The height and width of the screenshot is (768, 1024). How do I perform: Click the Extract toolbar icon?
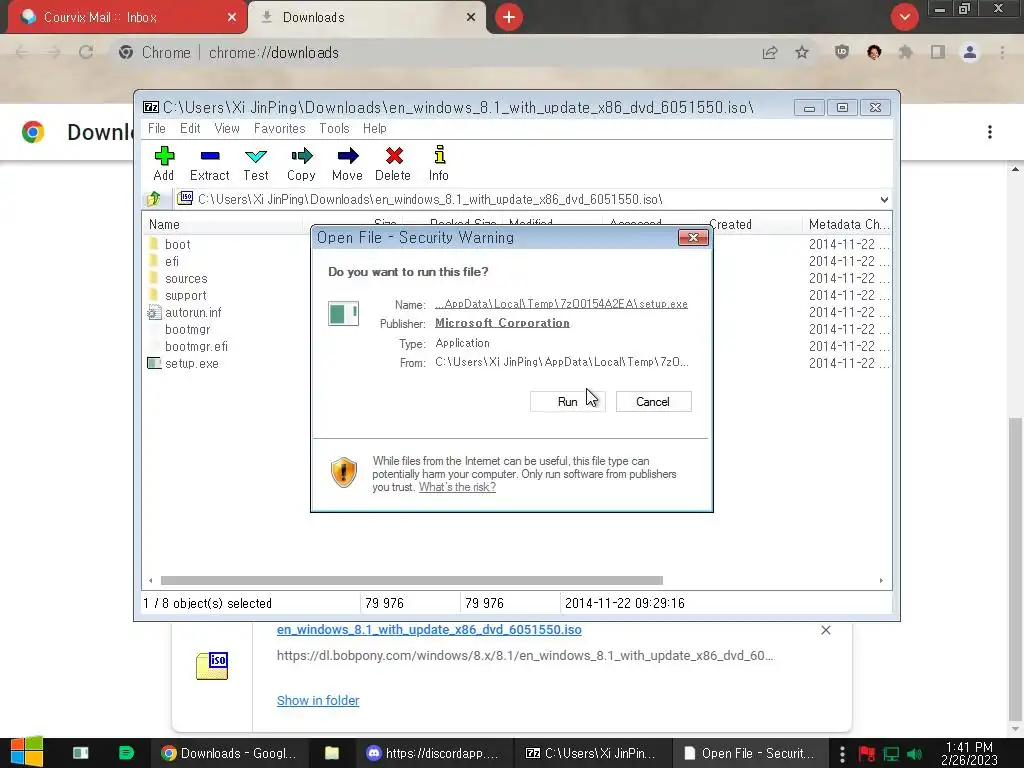(x=210, y=163)
